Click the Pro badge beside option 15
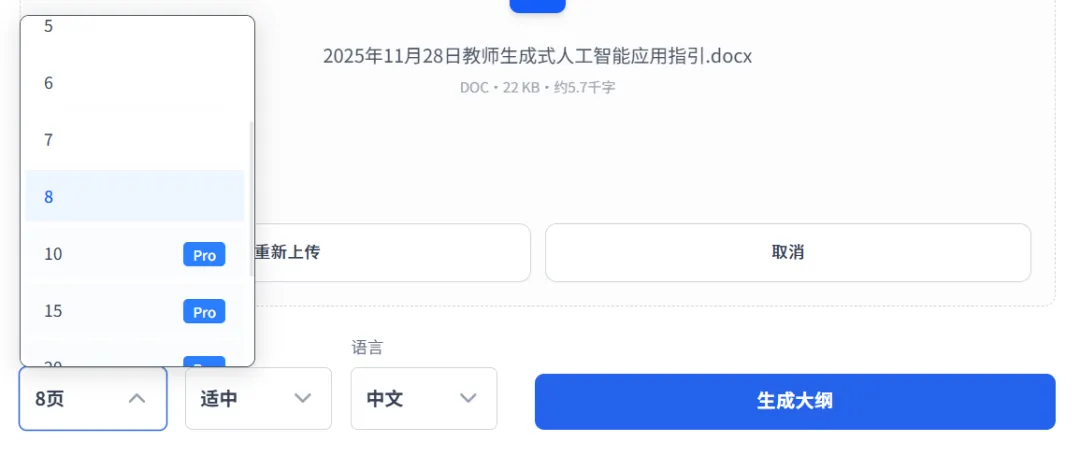 (x=204, y=311)
